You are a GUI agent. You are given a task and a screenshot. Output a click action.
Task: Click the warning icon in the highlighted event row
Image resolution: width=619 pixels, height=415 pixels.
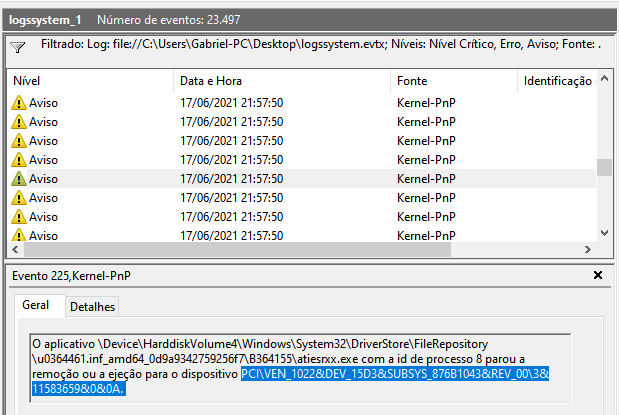[x=18, y=178]
